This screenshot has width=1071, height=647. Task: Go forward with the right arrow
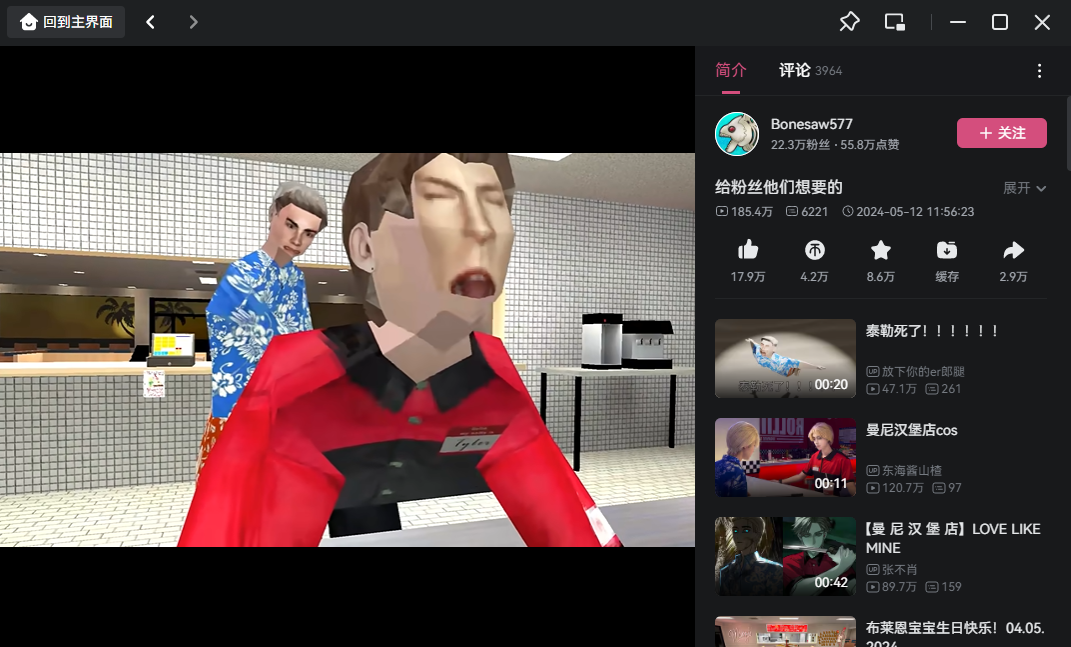[193, 22]
